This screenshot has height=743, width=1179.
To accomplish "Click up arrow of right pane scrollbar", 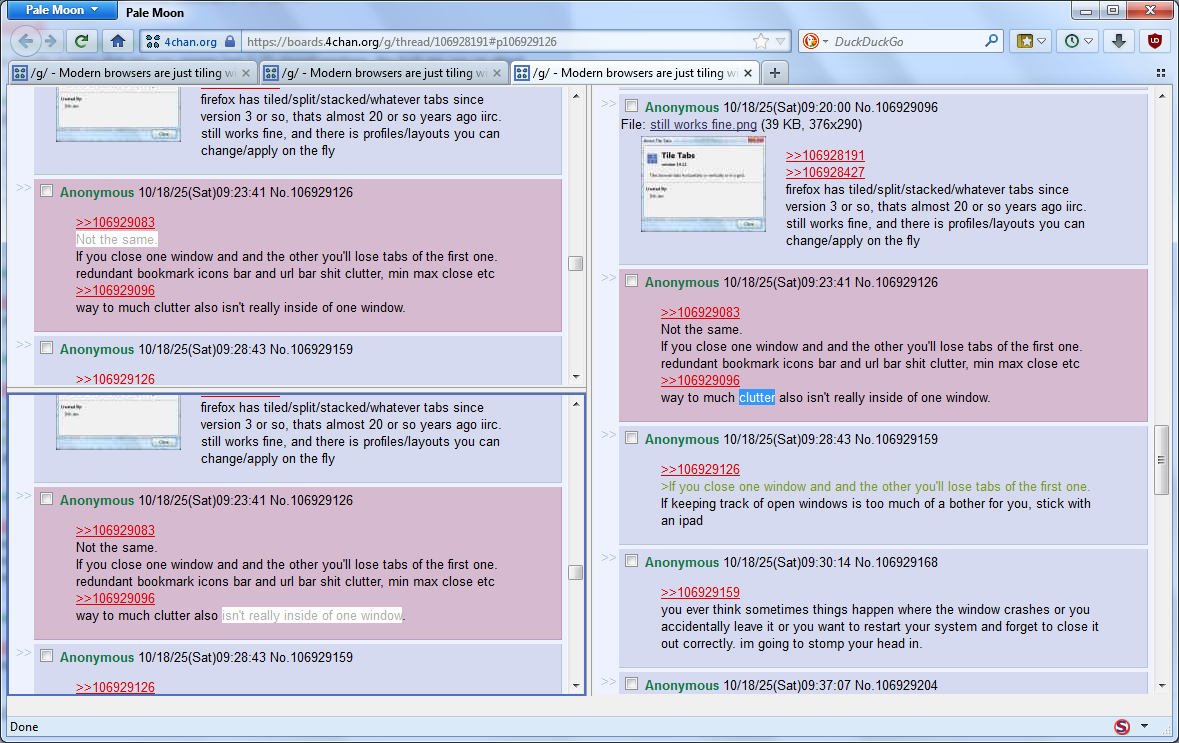I will click(x=1162, y=96).
